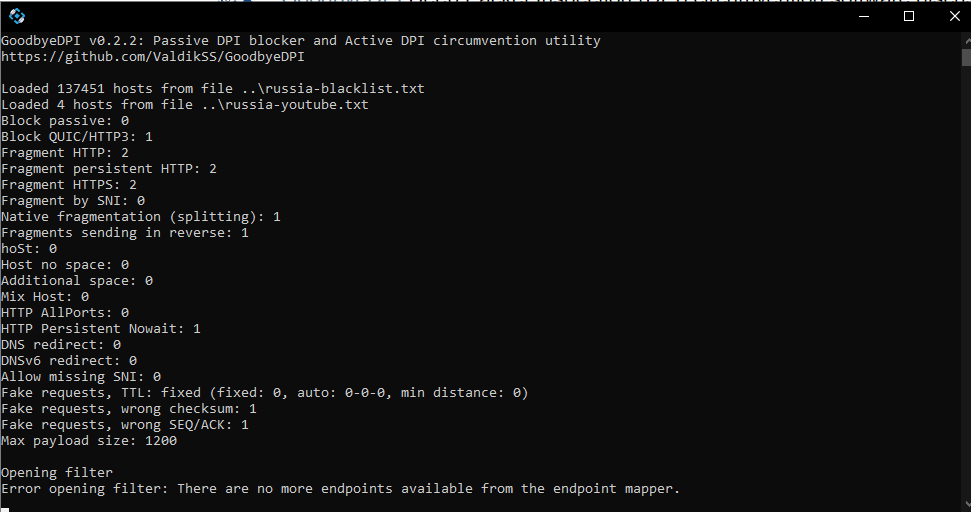The height and width of the screenshot is (512, 971).
Task: Minimize the GoodbyeDPI console window
Action: [x=864, y=16]
